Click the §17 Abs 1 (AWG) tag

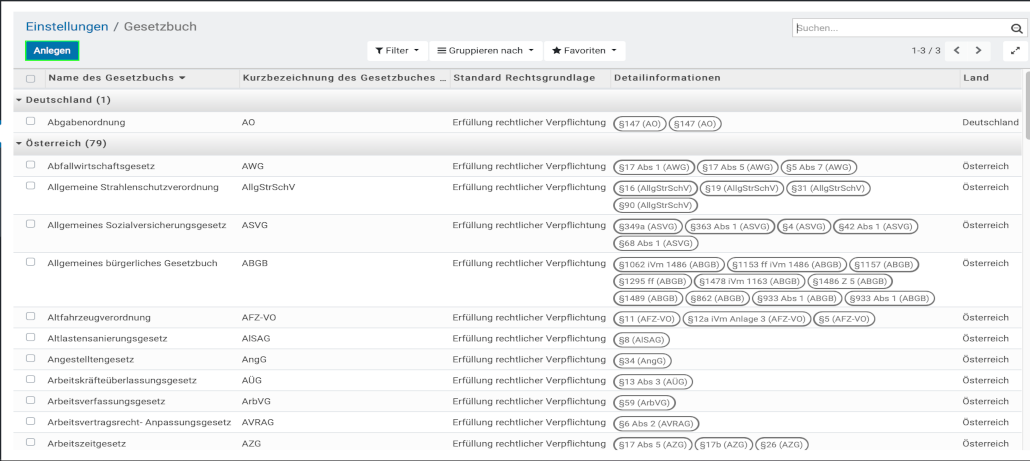pyautogui.click(x=653, y=167)
